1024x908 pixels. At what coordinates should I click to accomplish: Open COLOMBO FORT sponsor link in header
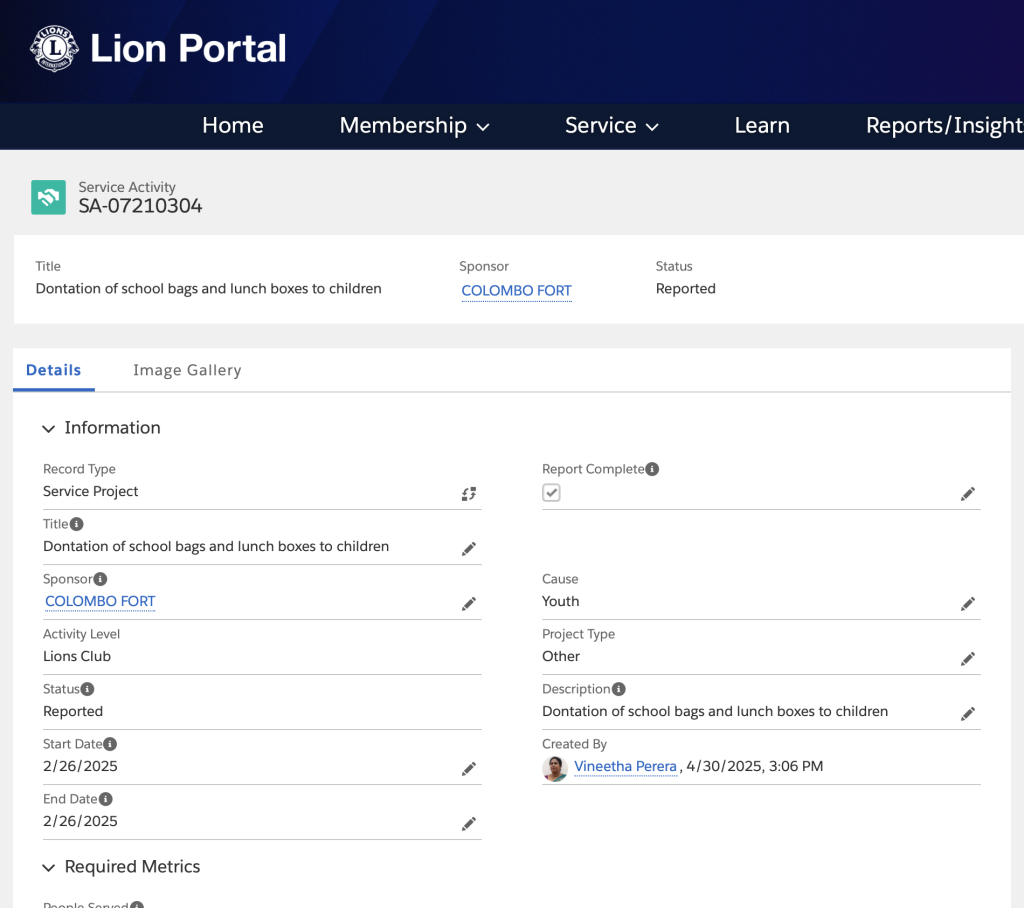coord(517,291)
